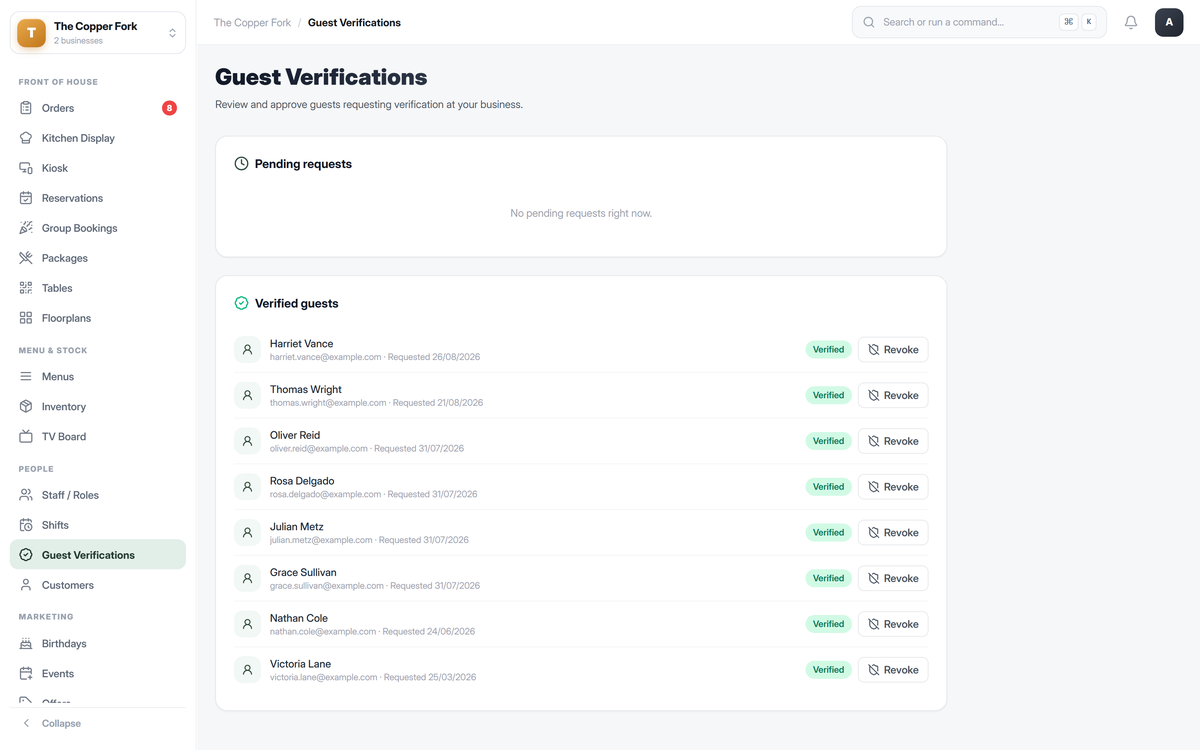Image resolution: width=1200 pixels, height=750 pixels.
Task: Open the Events sidebar item
Action: 97,674
